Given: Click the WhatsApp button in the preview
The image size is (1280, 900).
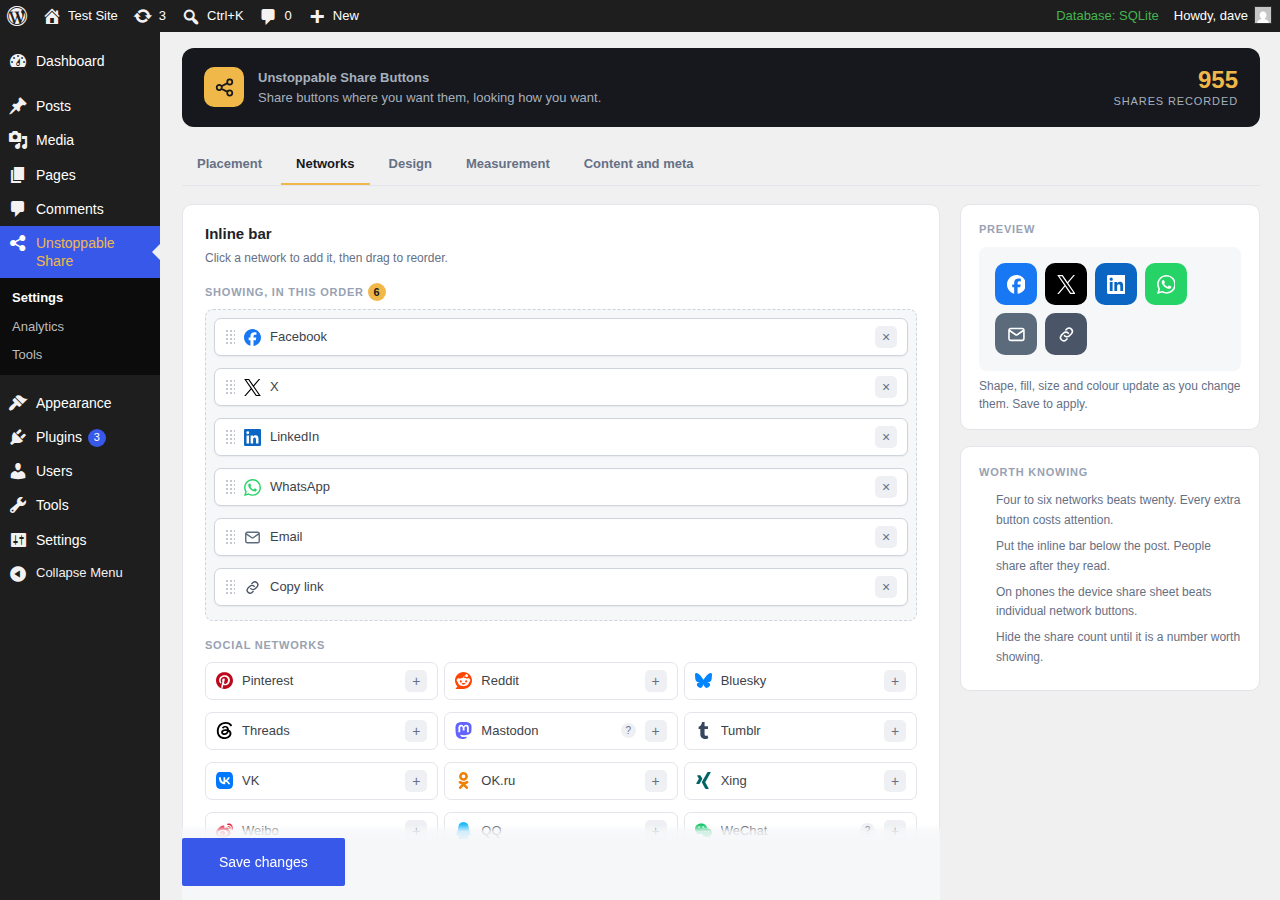Looking at the screenshot, I should point(1166,284).
